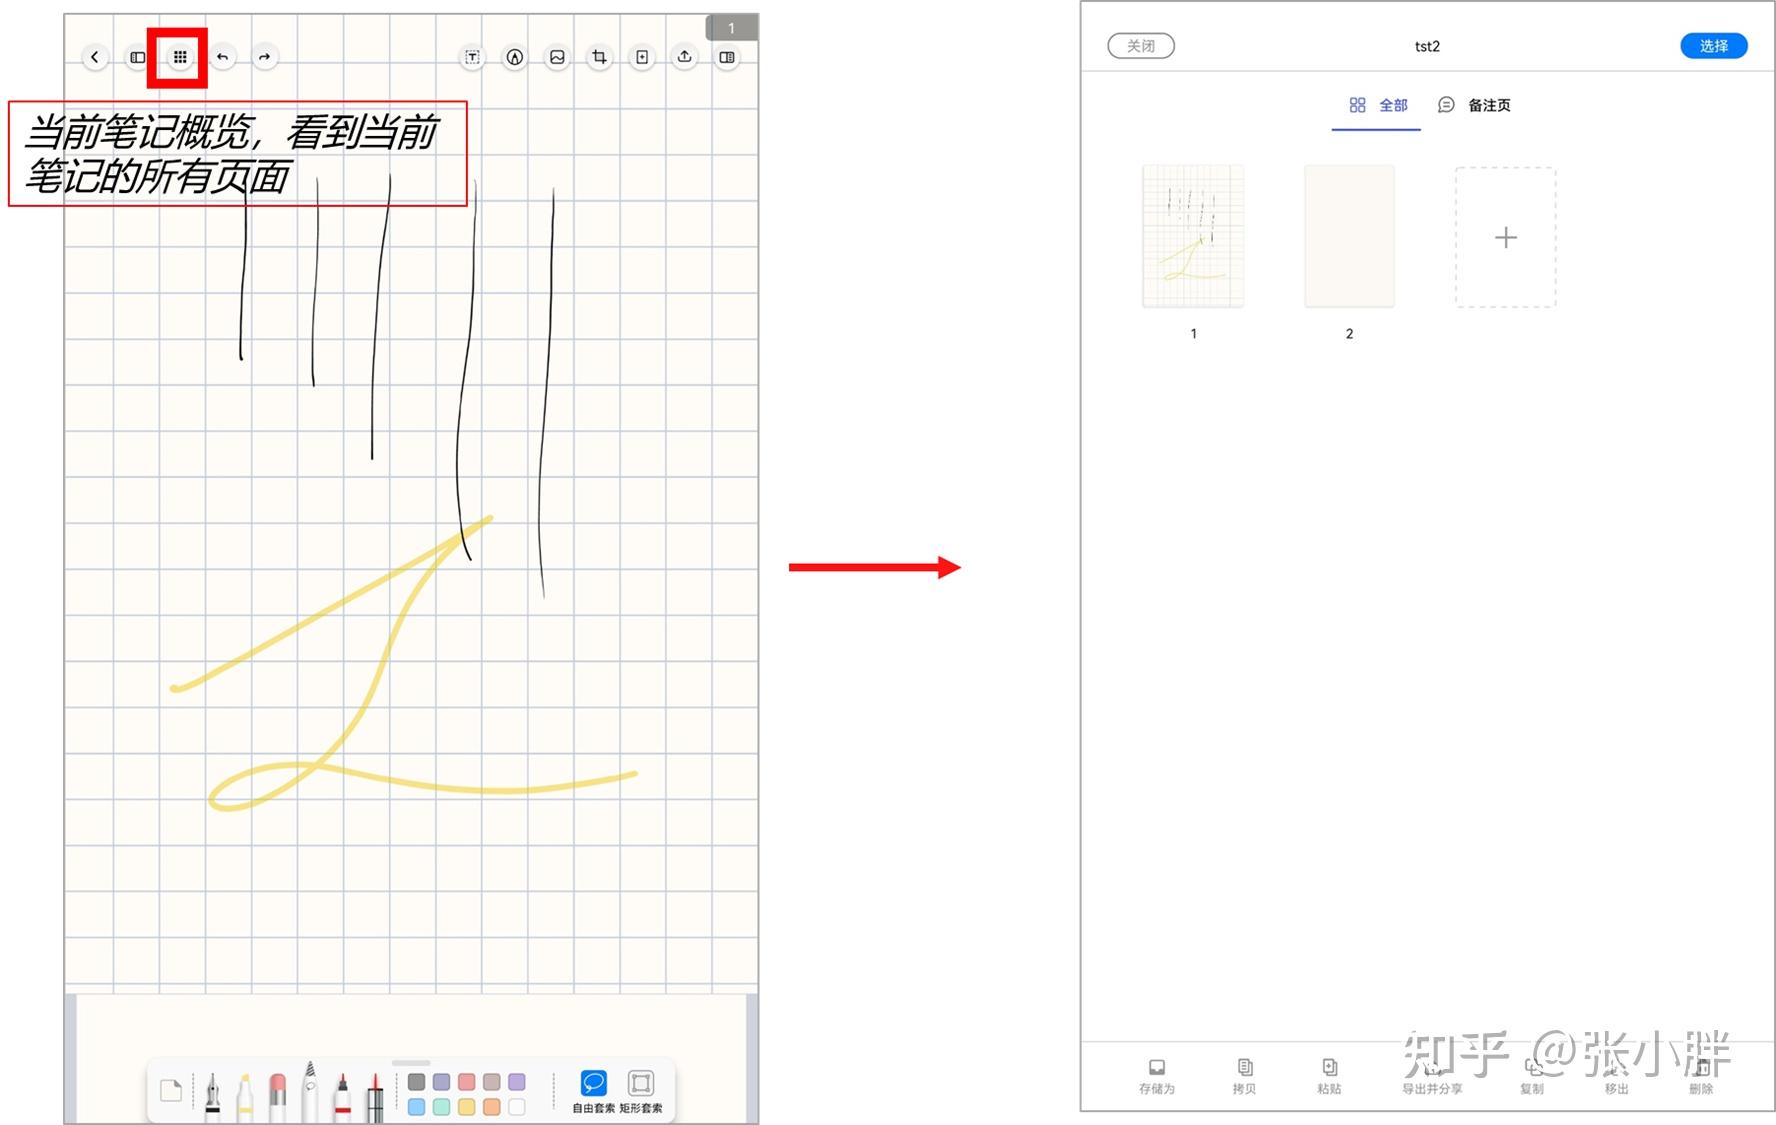Toggle the 自由套索 free lasso mode

[x=593, y=1080]
